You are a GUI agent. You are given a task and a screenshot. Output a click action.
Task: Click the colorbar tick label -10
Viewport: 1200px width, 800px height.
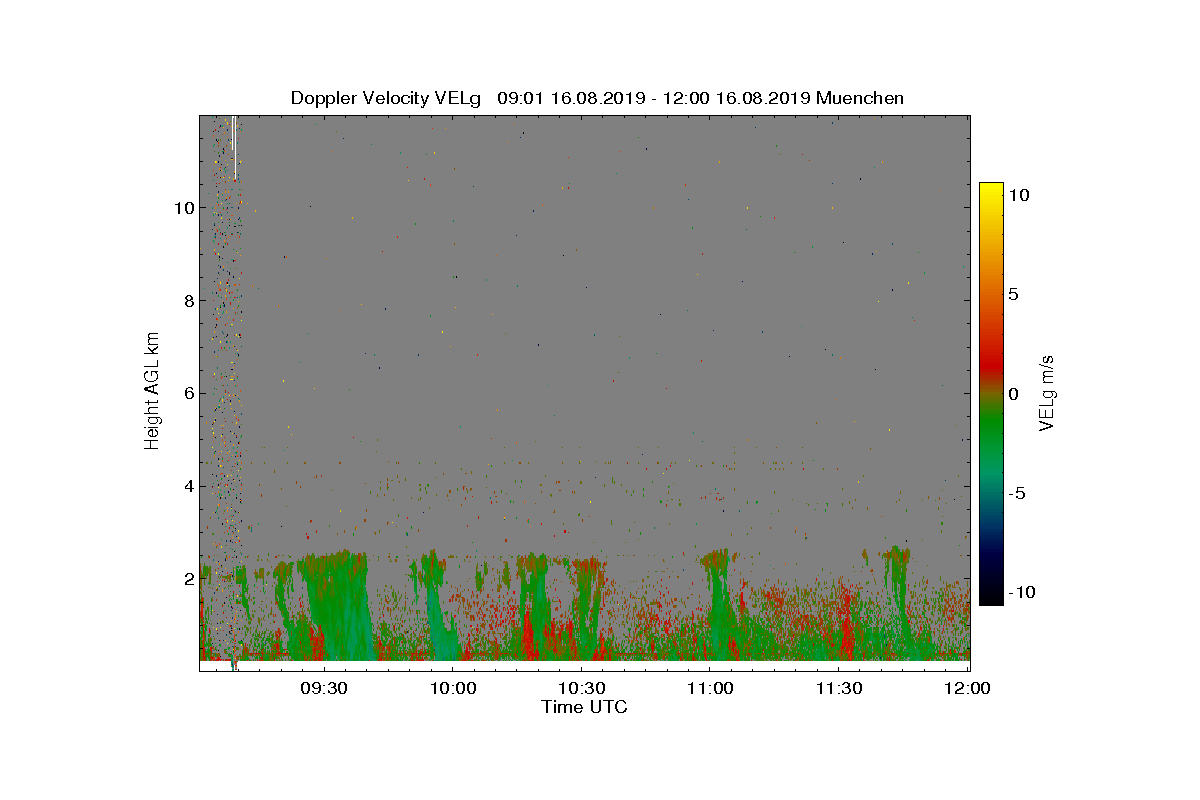(x=1022, y=592)
